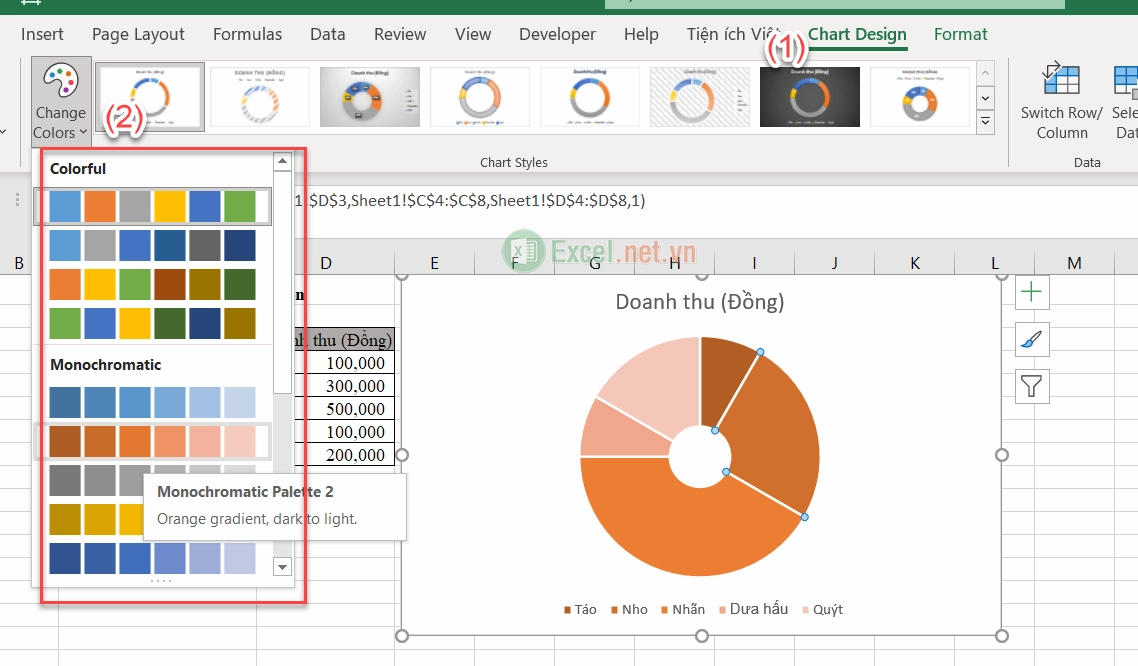Select column K header
The height and width of the screenshot is (666, 1138).
pyautogui.click(x=914, y=263)
